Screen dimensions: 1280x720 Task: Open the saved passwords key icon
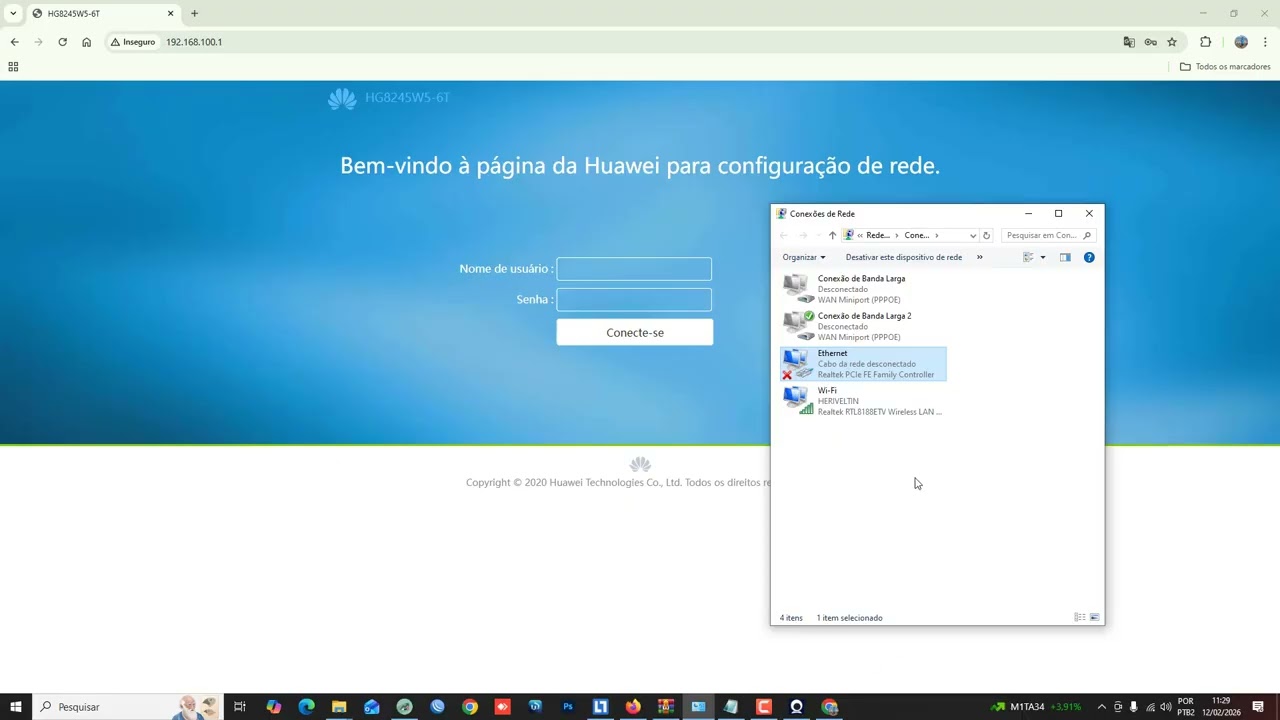point(1151,42)
